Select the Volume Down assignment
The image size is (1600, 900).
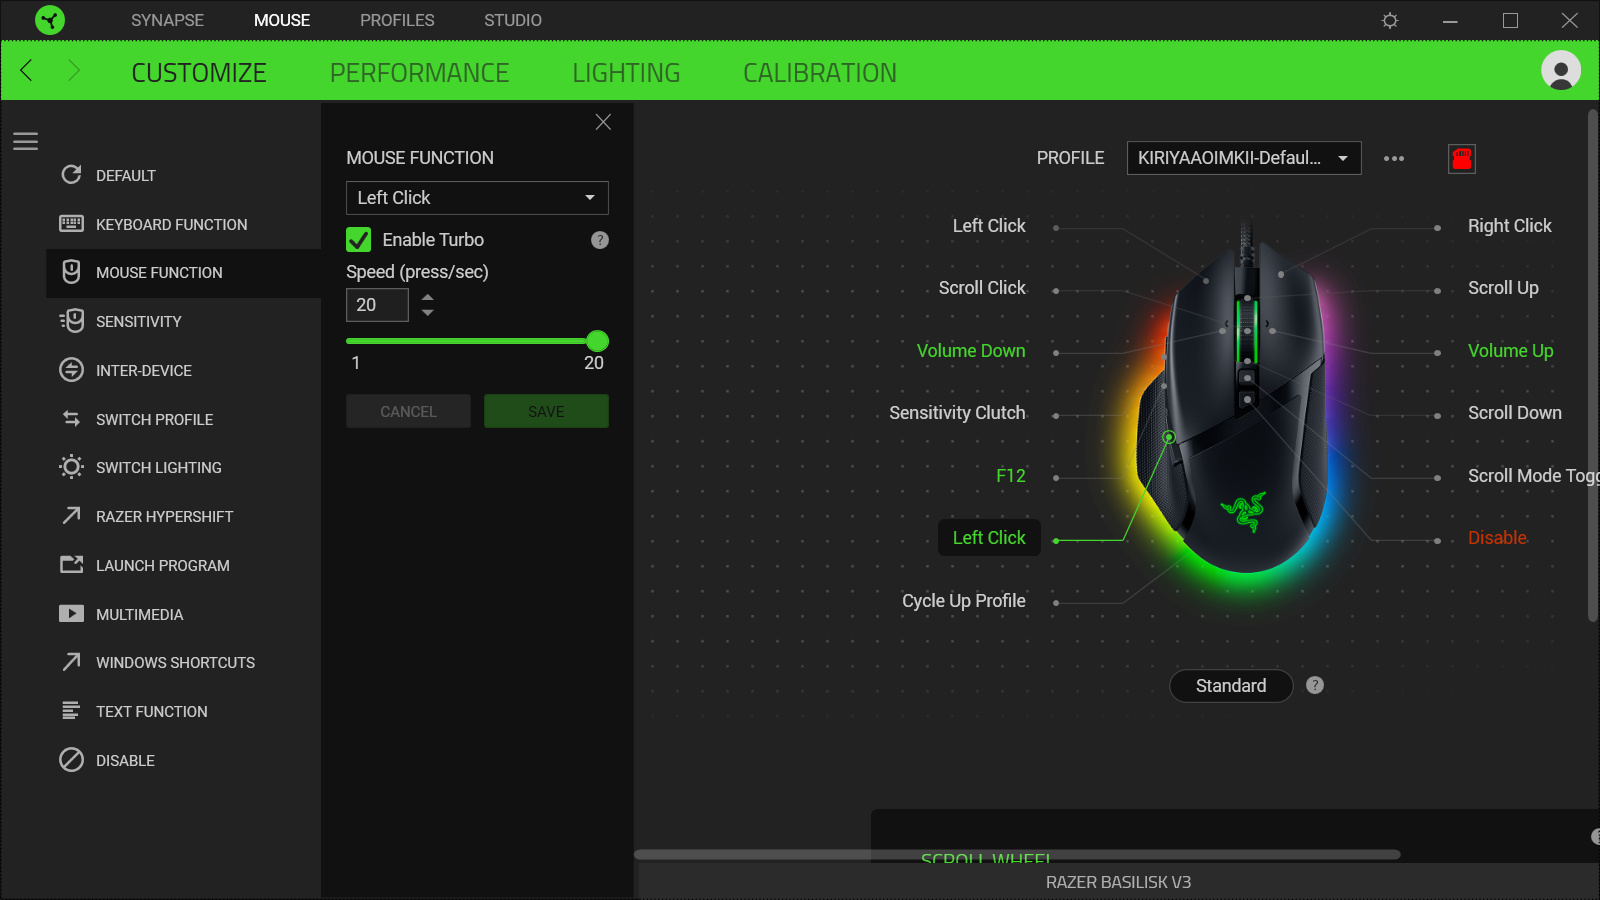(971, 351)
